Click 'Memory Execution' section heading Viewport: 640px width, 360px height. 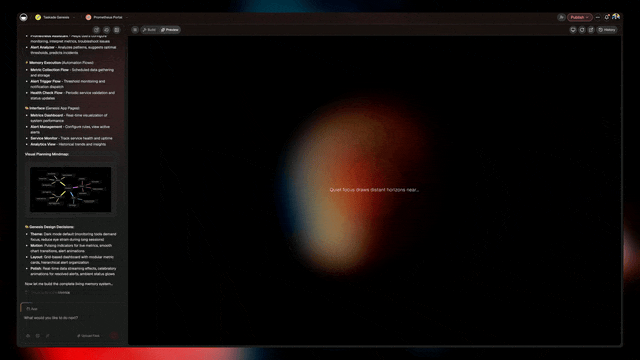[x=60, y=63]
